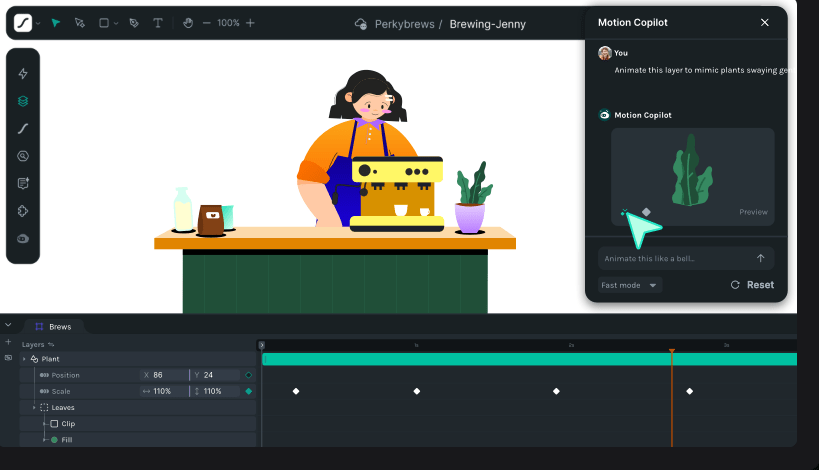
Task: Expand the Plant layer
Action: (x=24, y=359)
